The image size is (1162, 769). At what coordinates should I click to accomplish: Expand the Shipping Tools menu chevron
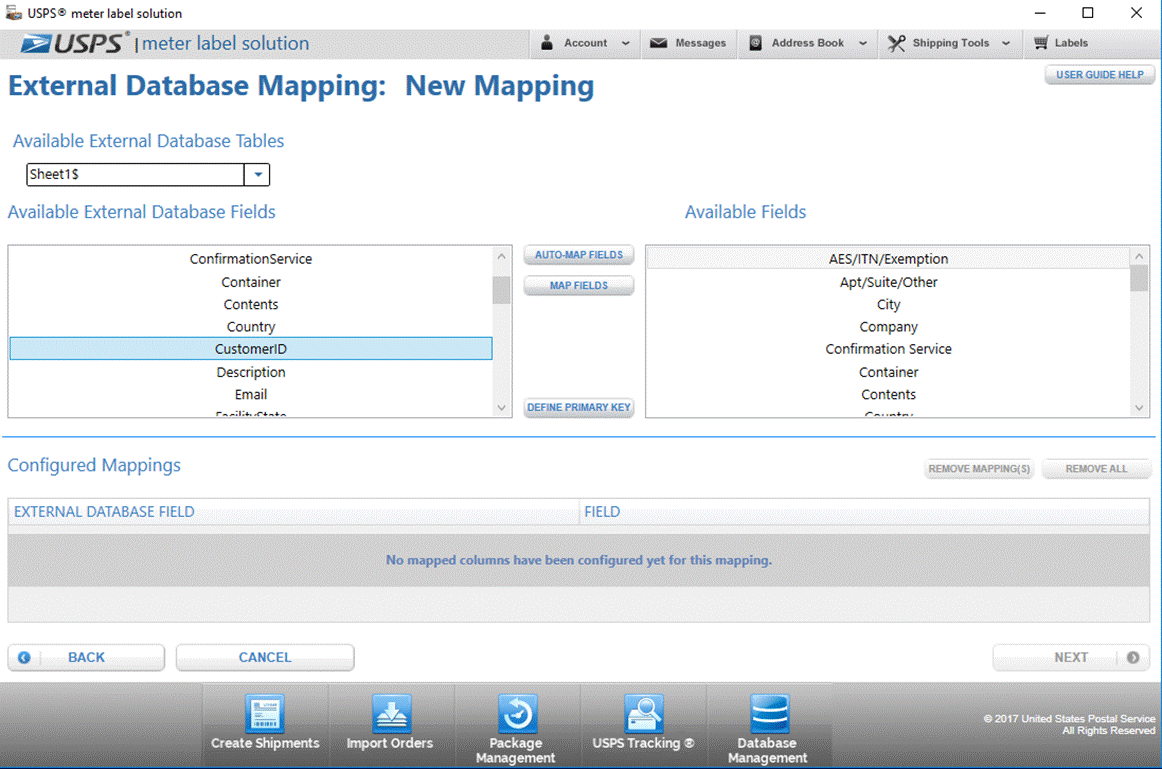(x=1006, y=44)
